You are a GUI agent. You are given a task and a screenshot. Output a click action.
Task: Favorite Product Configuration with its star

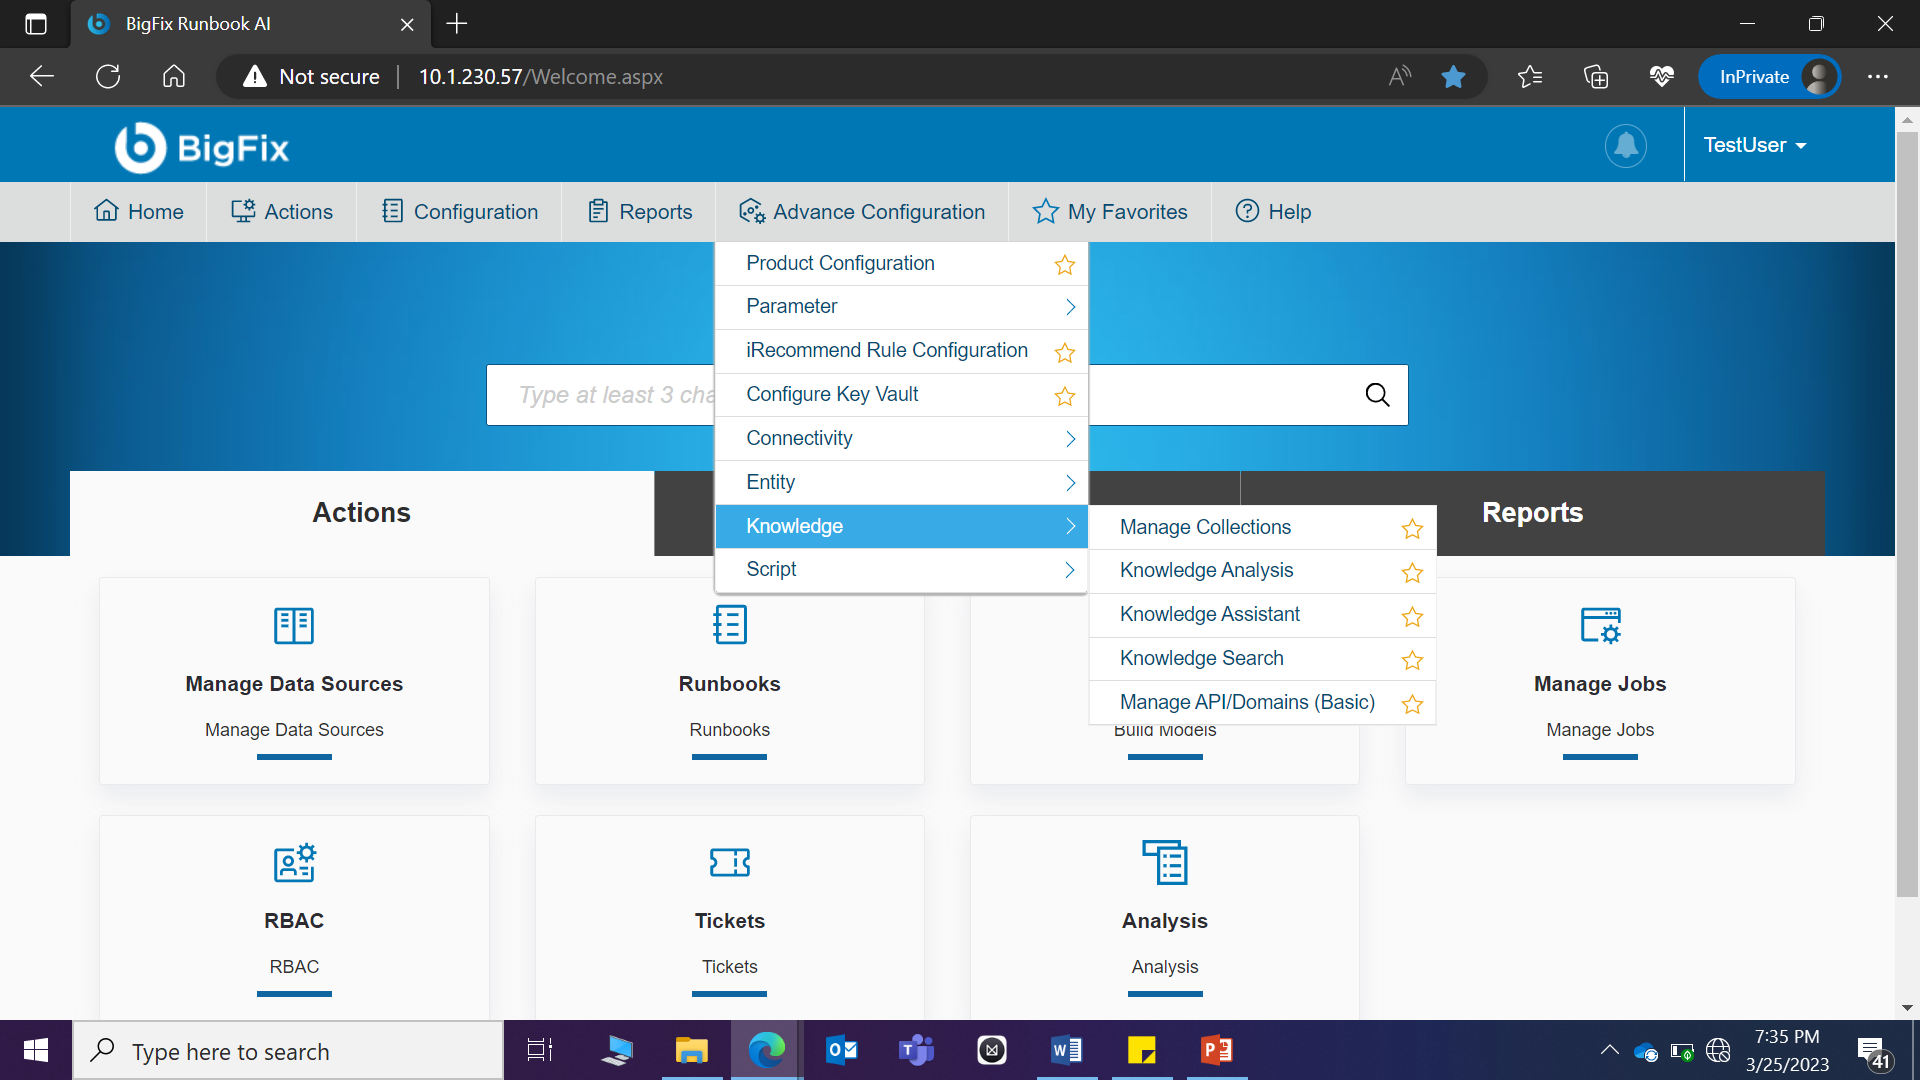1064,265
